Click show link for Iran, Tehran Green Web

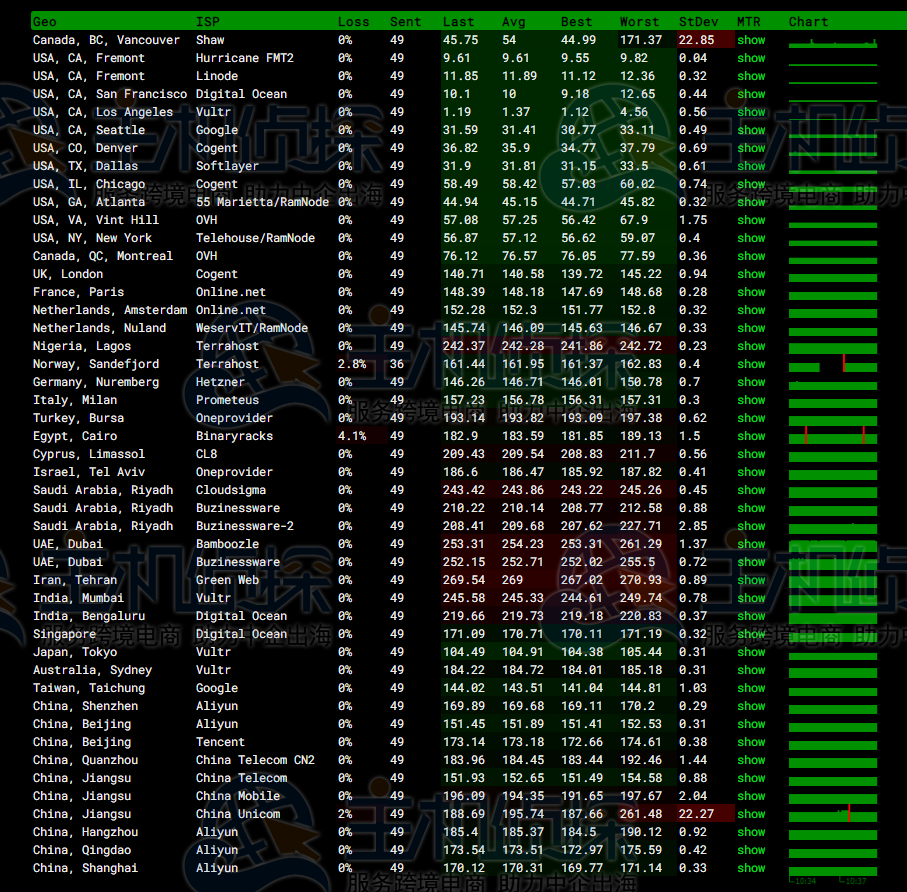(x=751, y=580)
